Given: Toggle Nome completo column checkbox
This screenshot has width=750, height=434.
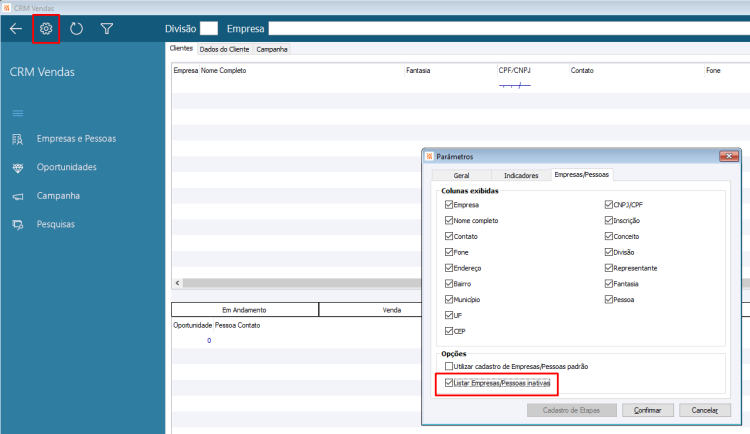Looking at the screenshot, I should click(449, 221).
